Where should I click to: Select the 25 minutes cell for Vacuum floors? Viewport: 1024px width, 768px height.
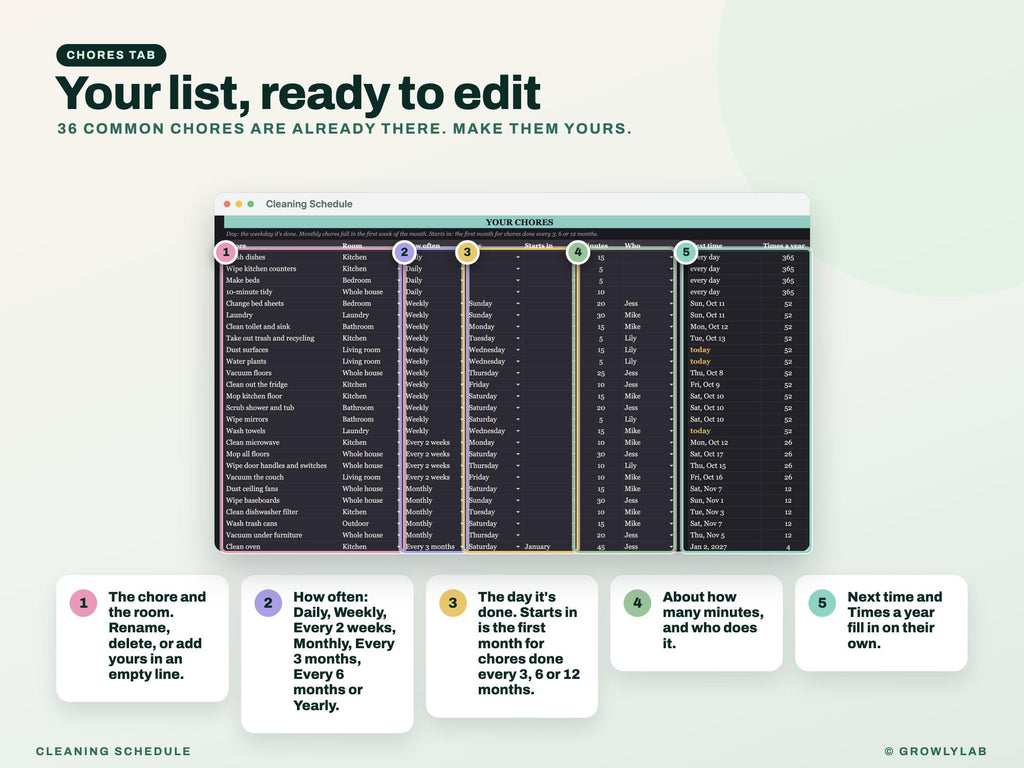600,373
